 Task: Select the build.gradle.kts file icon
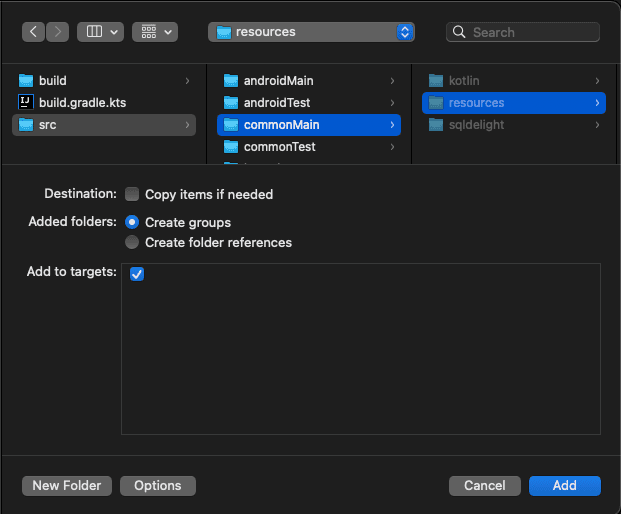(26, 103)
